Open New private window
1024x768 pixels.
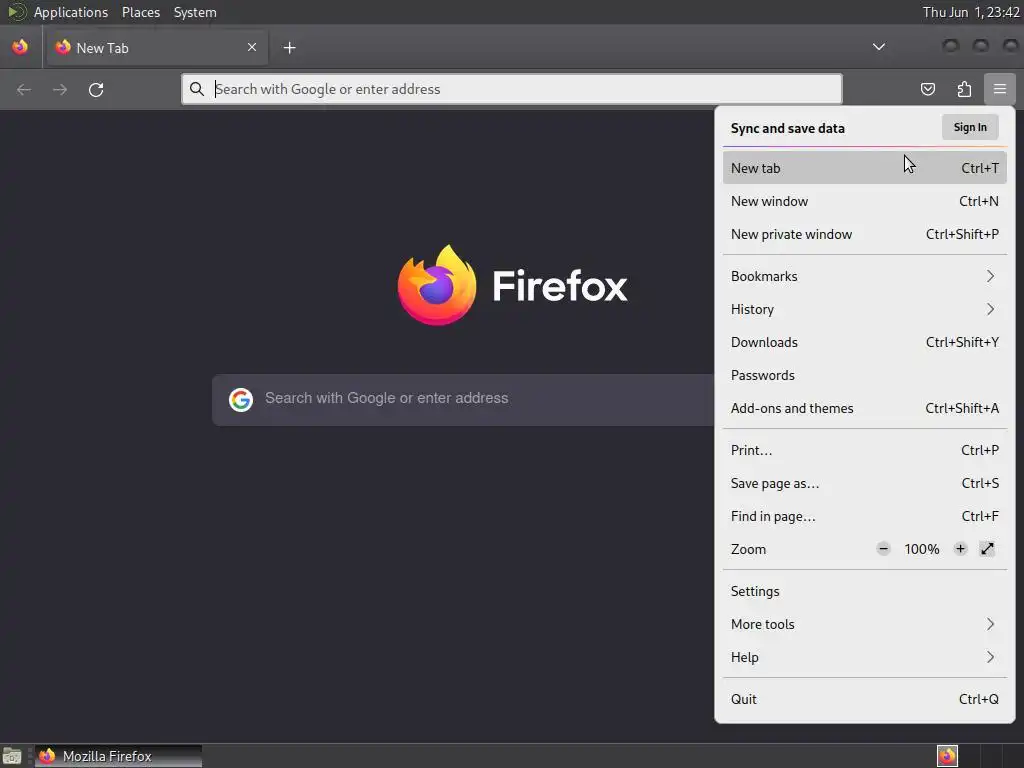point(865,234)
